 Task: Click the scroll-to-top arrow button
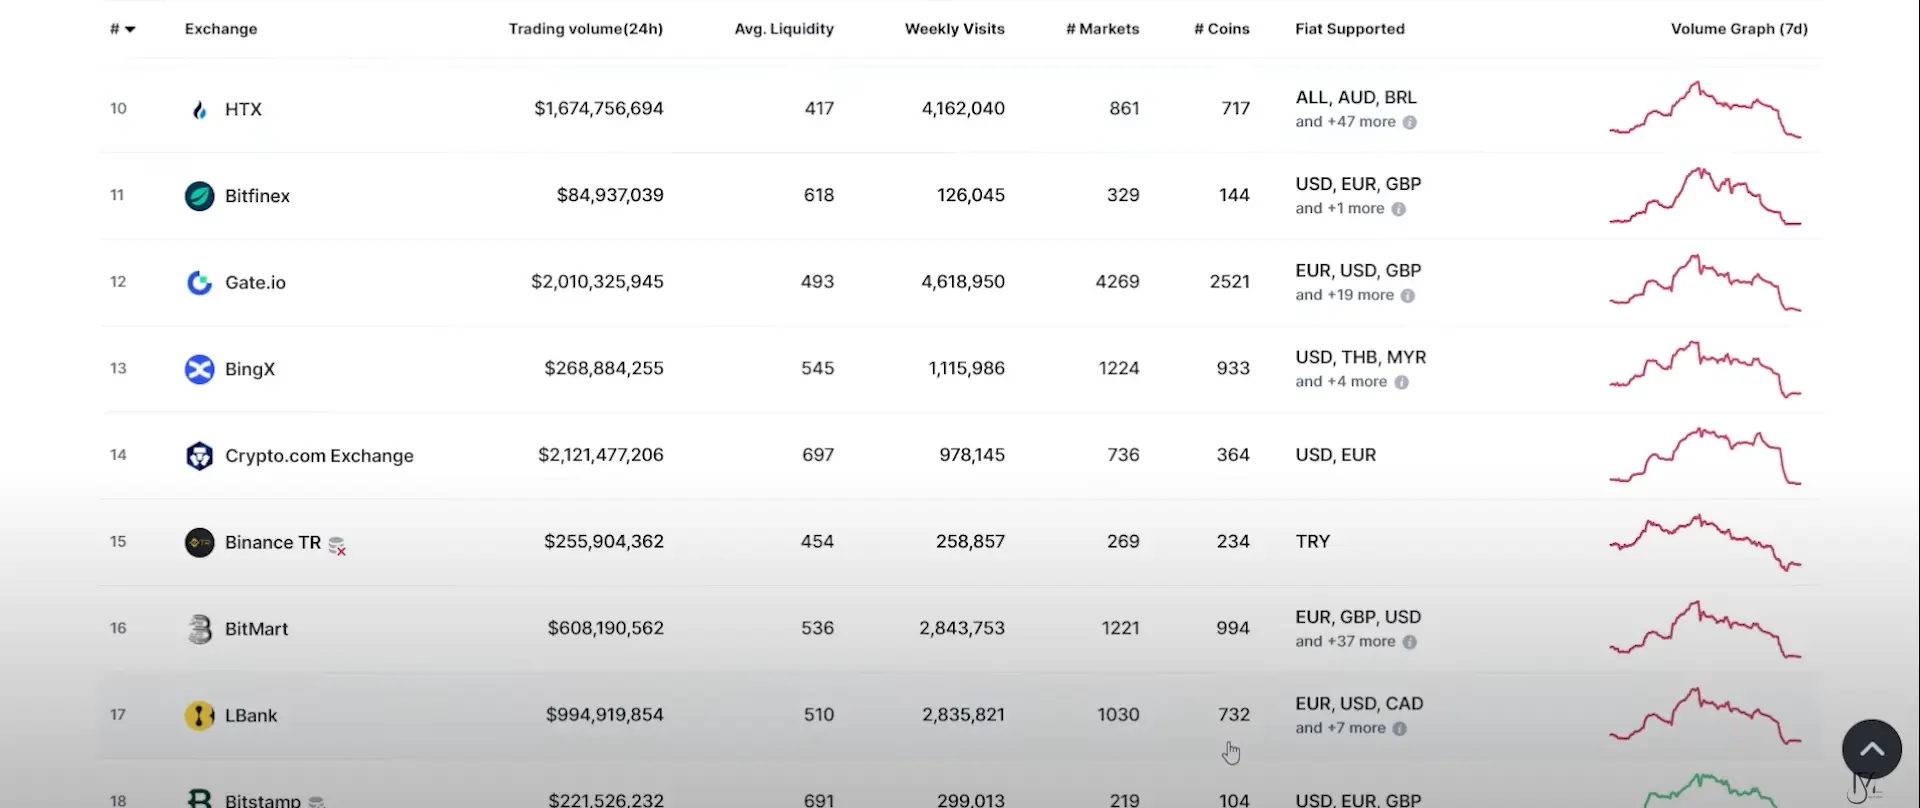tap(1872, 749)
